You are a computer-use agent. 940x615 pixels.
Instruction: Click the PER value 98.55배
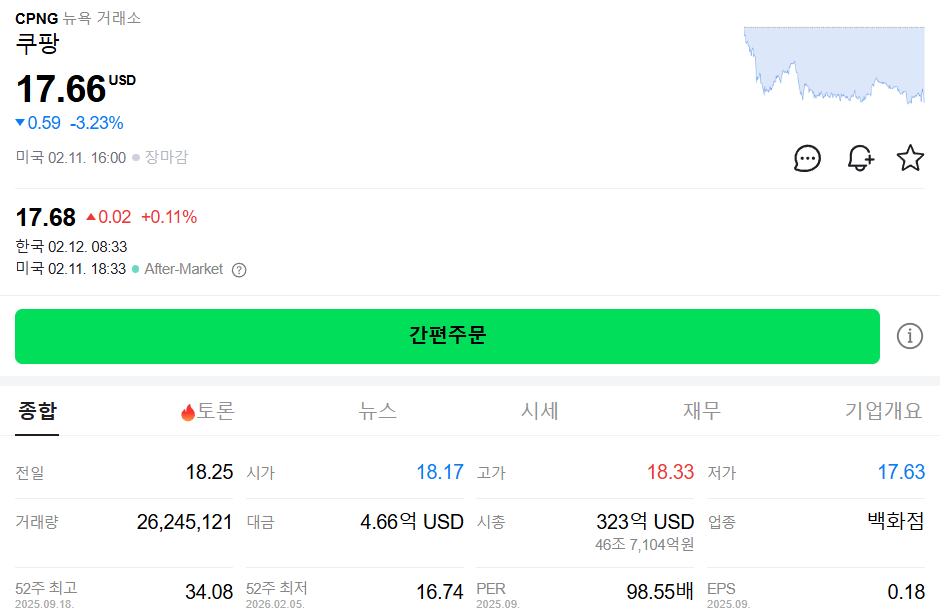click(x=660, y=592)
